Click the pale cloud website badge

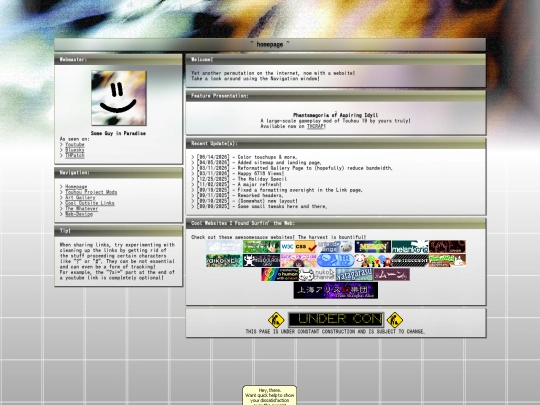[x=224, y=247]
